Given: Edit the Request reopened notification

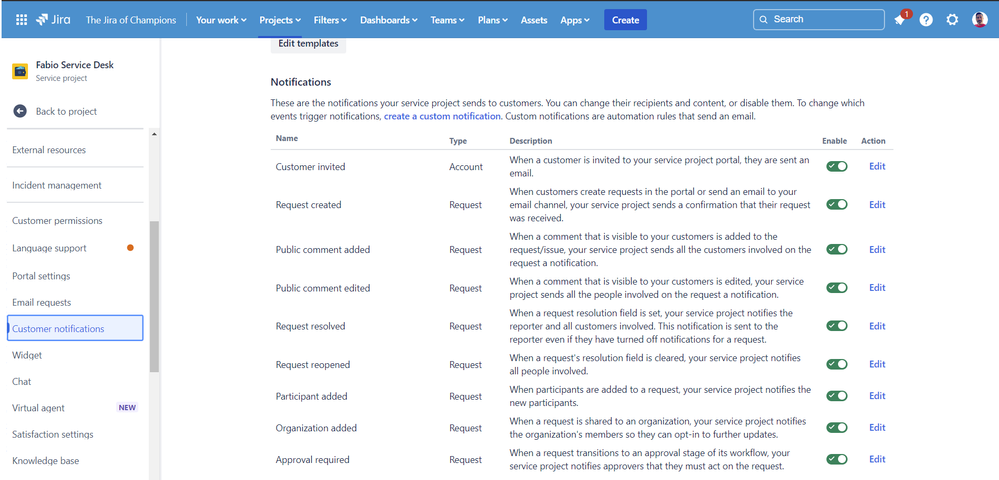Looking at the screenshot, I should tap(877, 364).
